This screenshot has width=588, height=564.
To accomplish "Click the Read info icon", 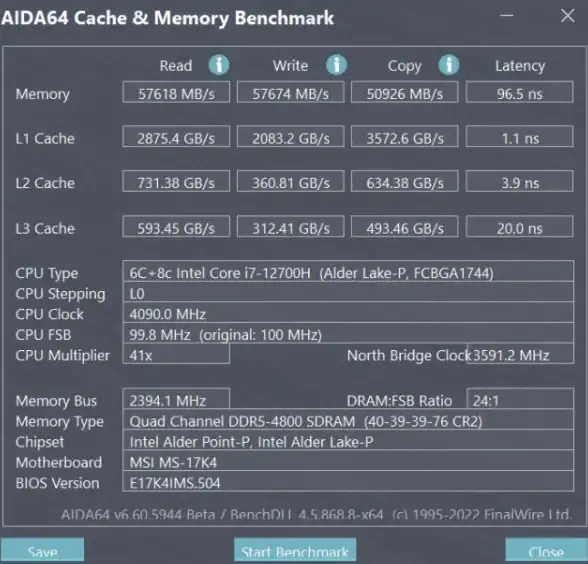I will click(219, 65).
